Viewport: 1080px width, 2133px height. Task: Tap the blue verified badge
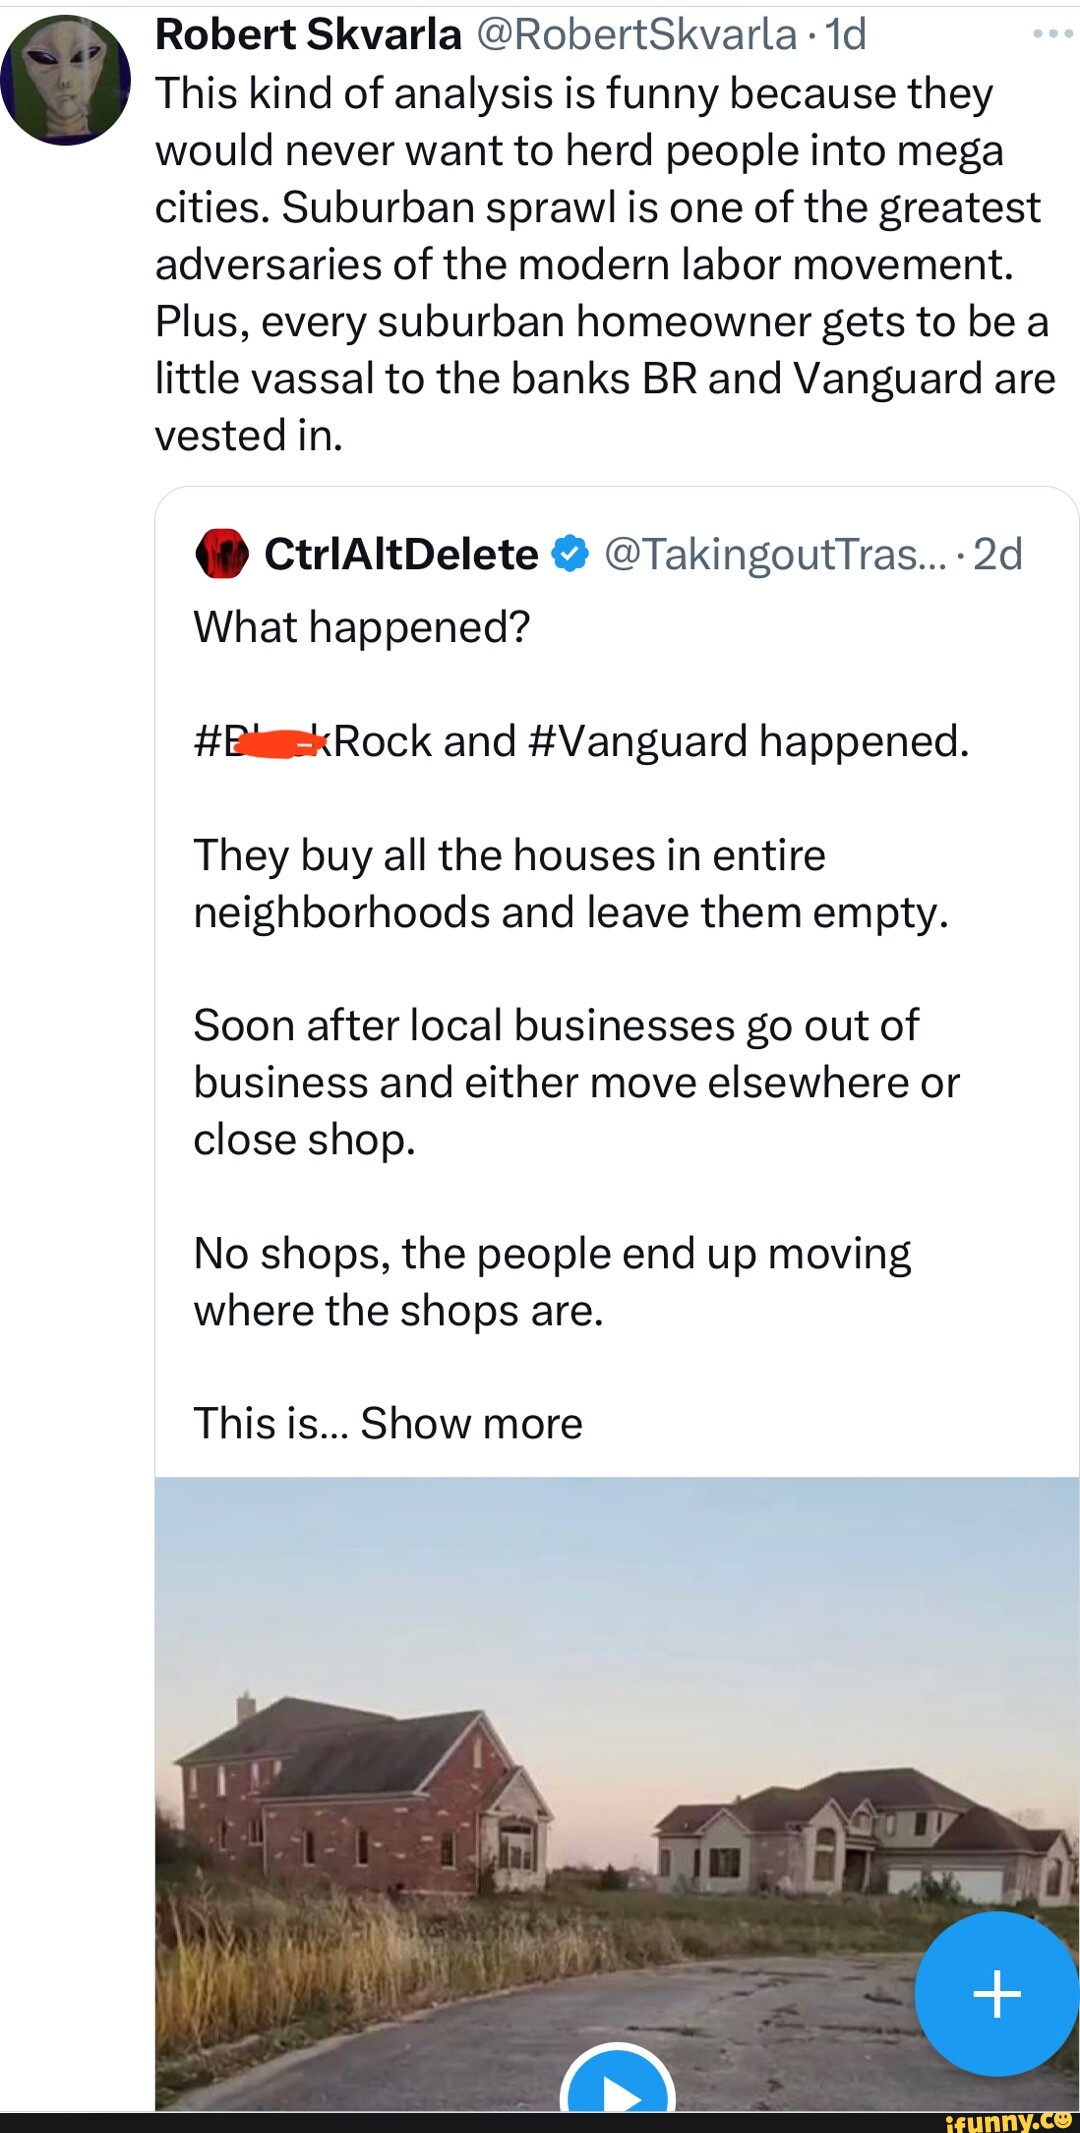[x=570, y=553]
